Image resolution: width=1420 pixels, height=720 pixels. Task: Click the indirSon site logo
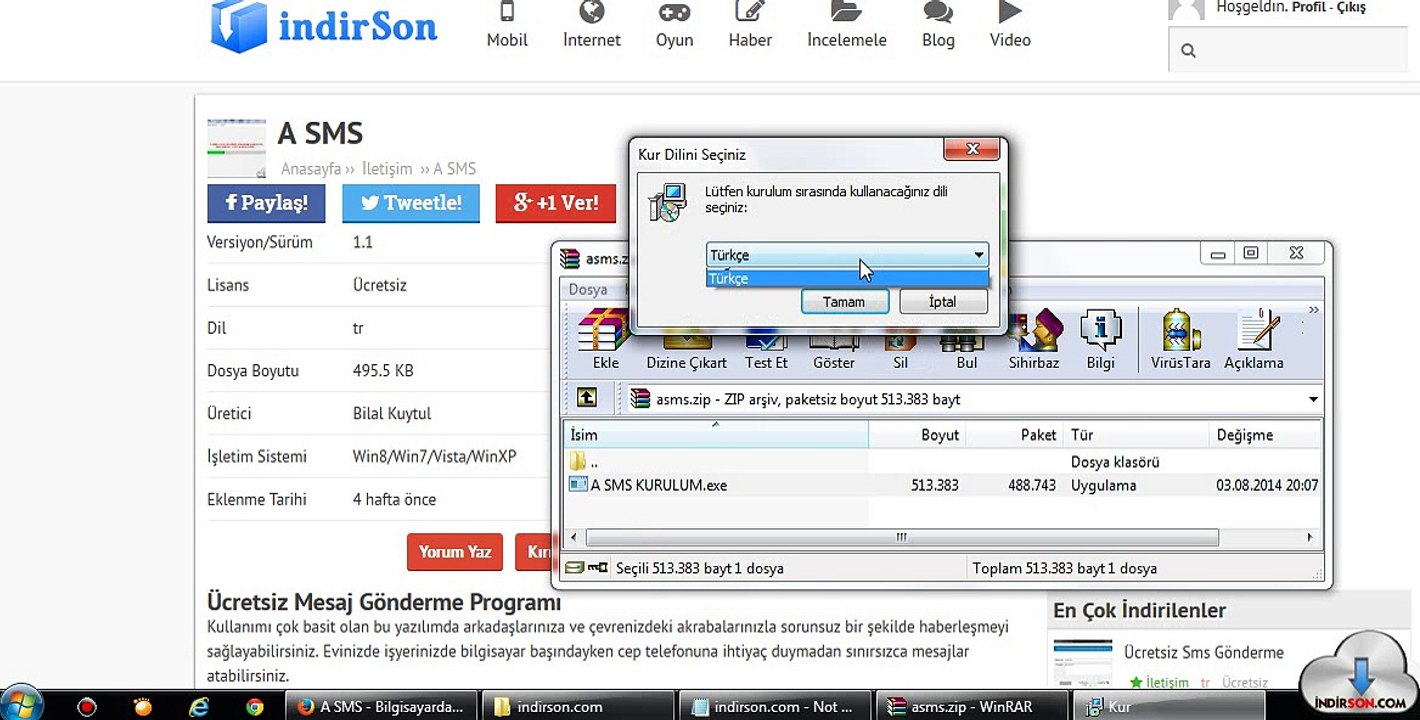[324, 26]
